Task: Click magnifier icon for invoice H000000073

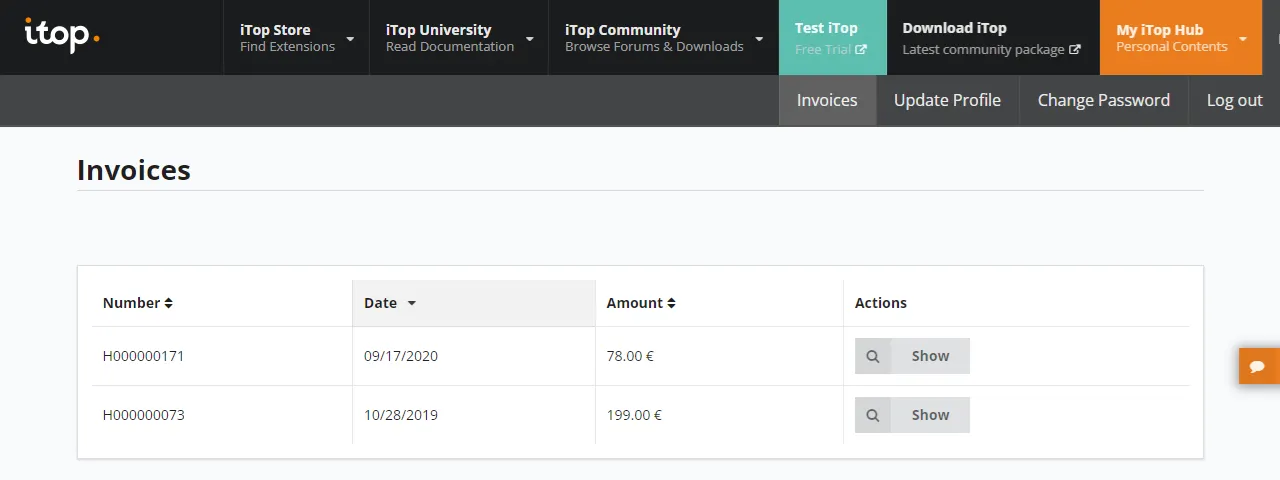Action: click(873, 415)
